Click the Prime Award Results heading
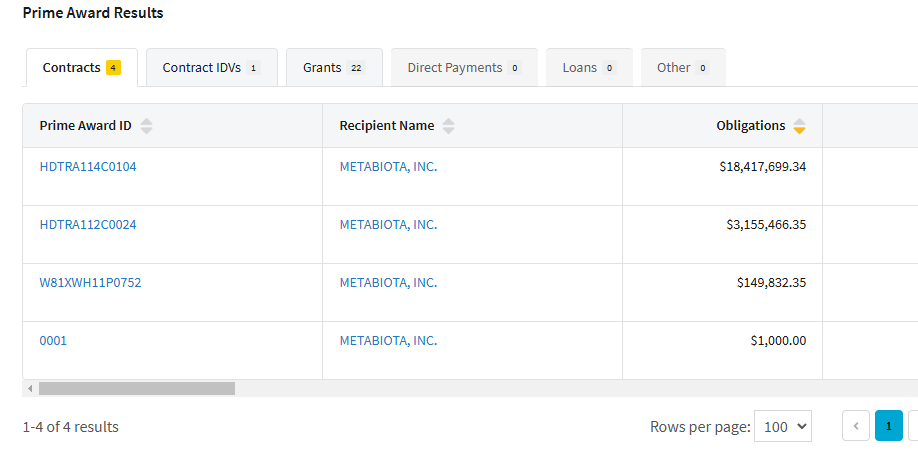Screen dimensions: 918x461 pyautogui.click(x=93, y=13)
